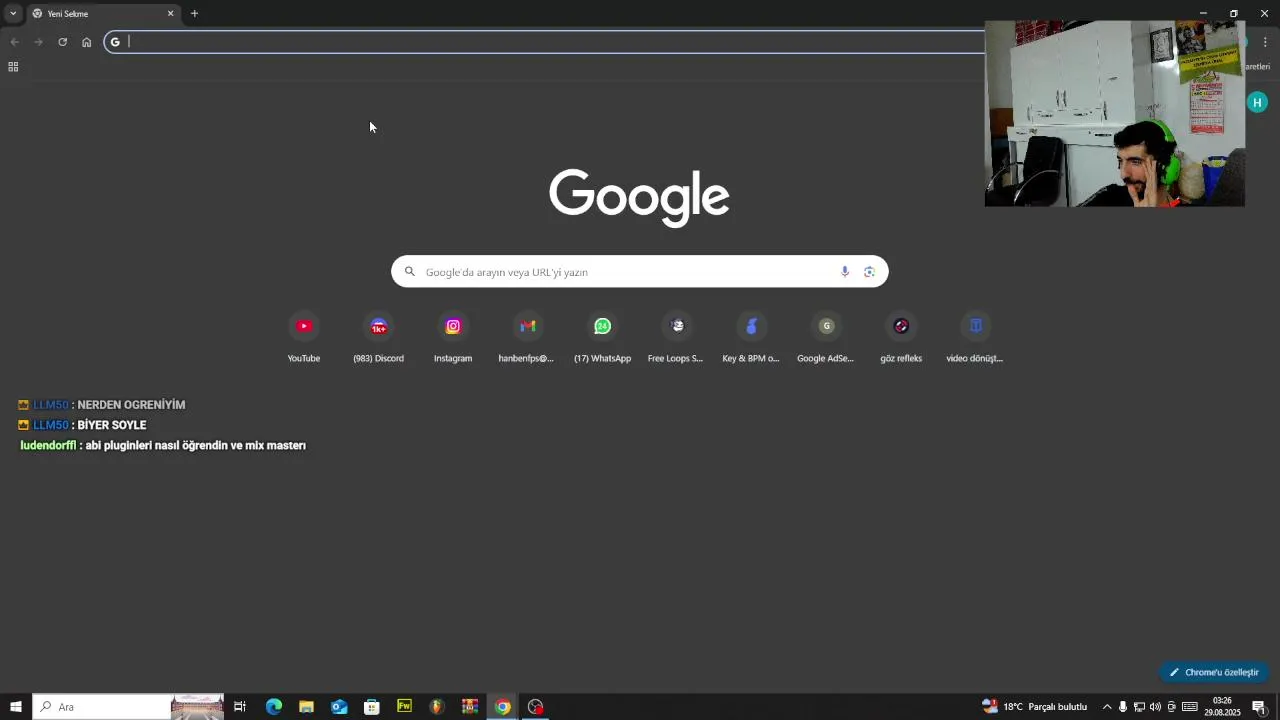Click the chat message NERDEN OGRENİYİM
The height and width of the screenshot is (720, 1280).
click(131, 405)
